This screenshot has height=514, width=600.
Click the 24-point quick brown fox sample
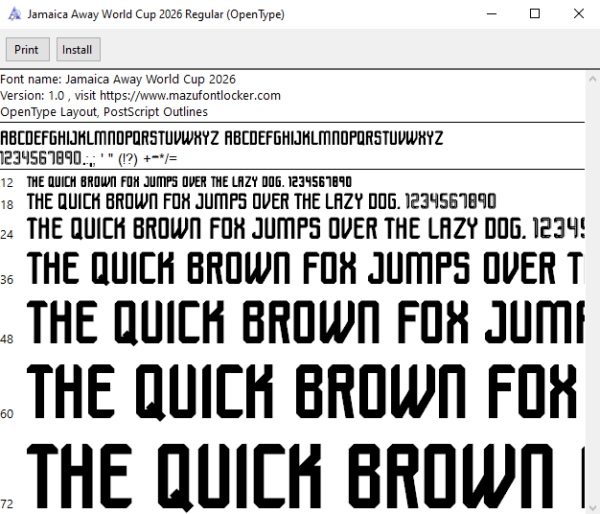coord(305,228)
